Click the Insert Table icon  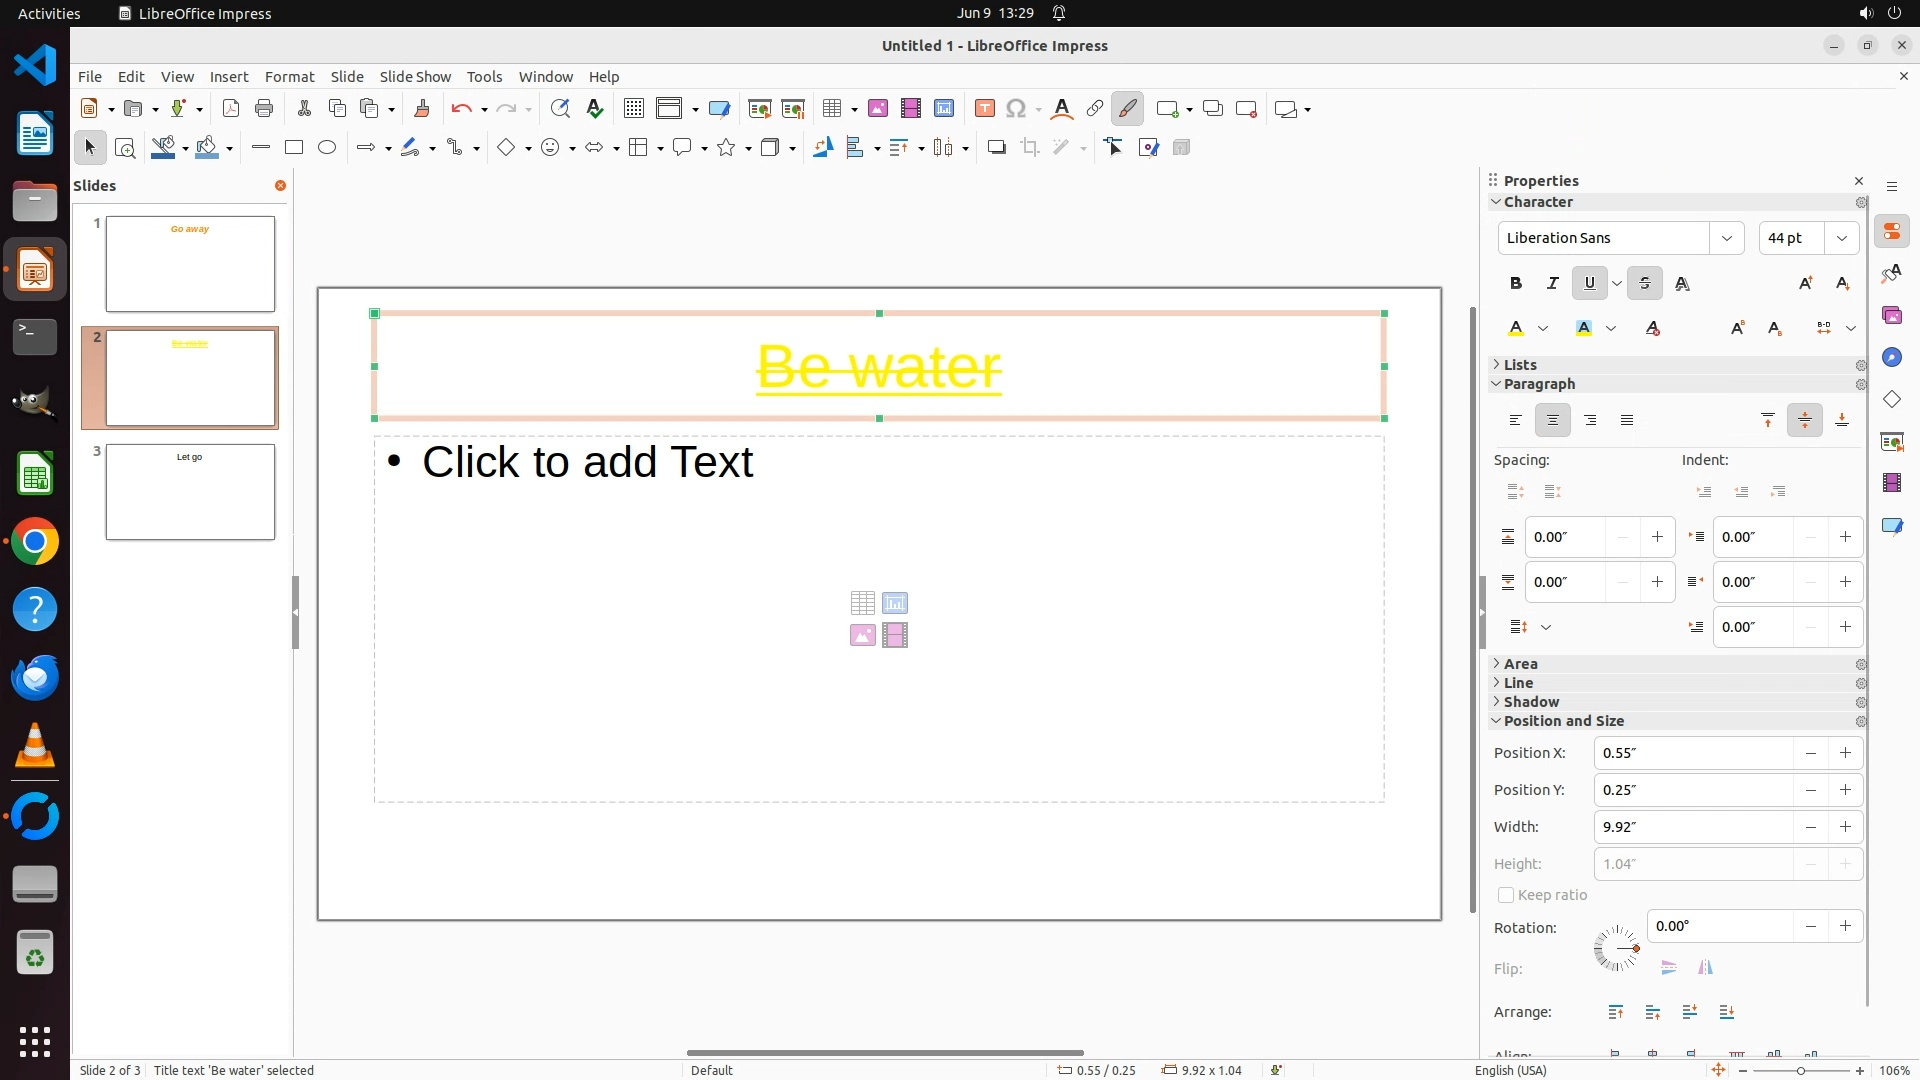point(832,109)
